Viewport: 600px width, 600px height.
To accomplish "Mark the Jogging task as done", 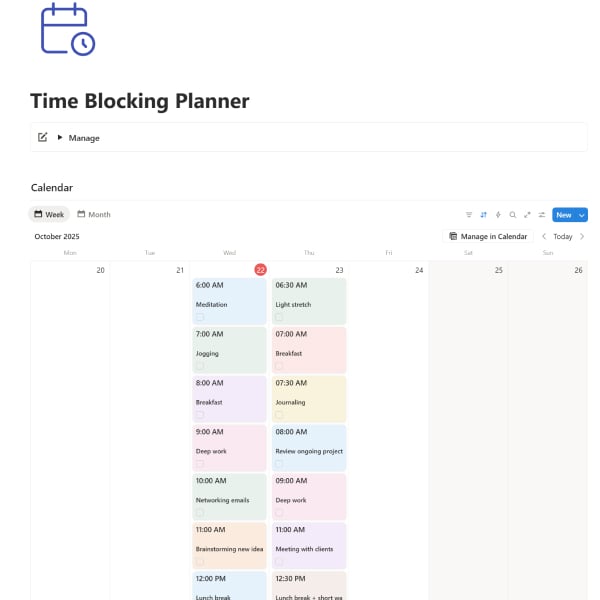I will [x=200, y=366].
